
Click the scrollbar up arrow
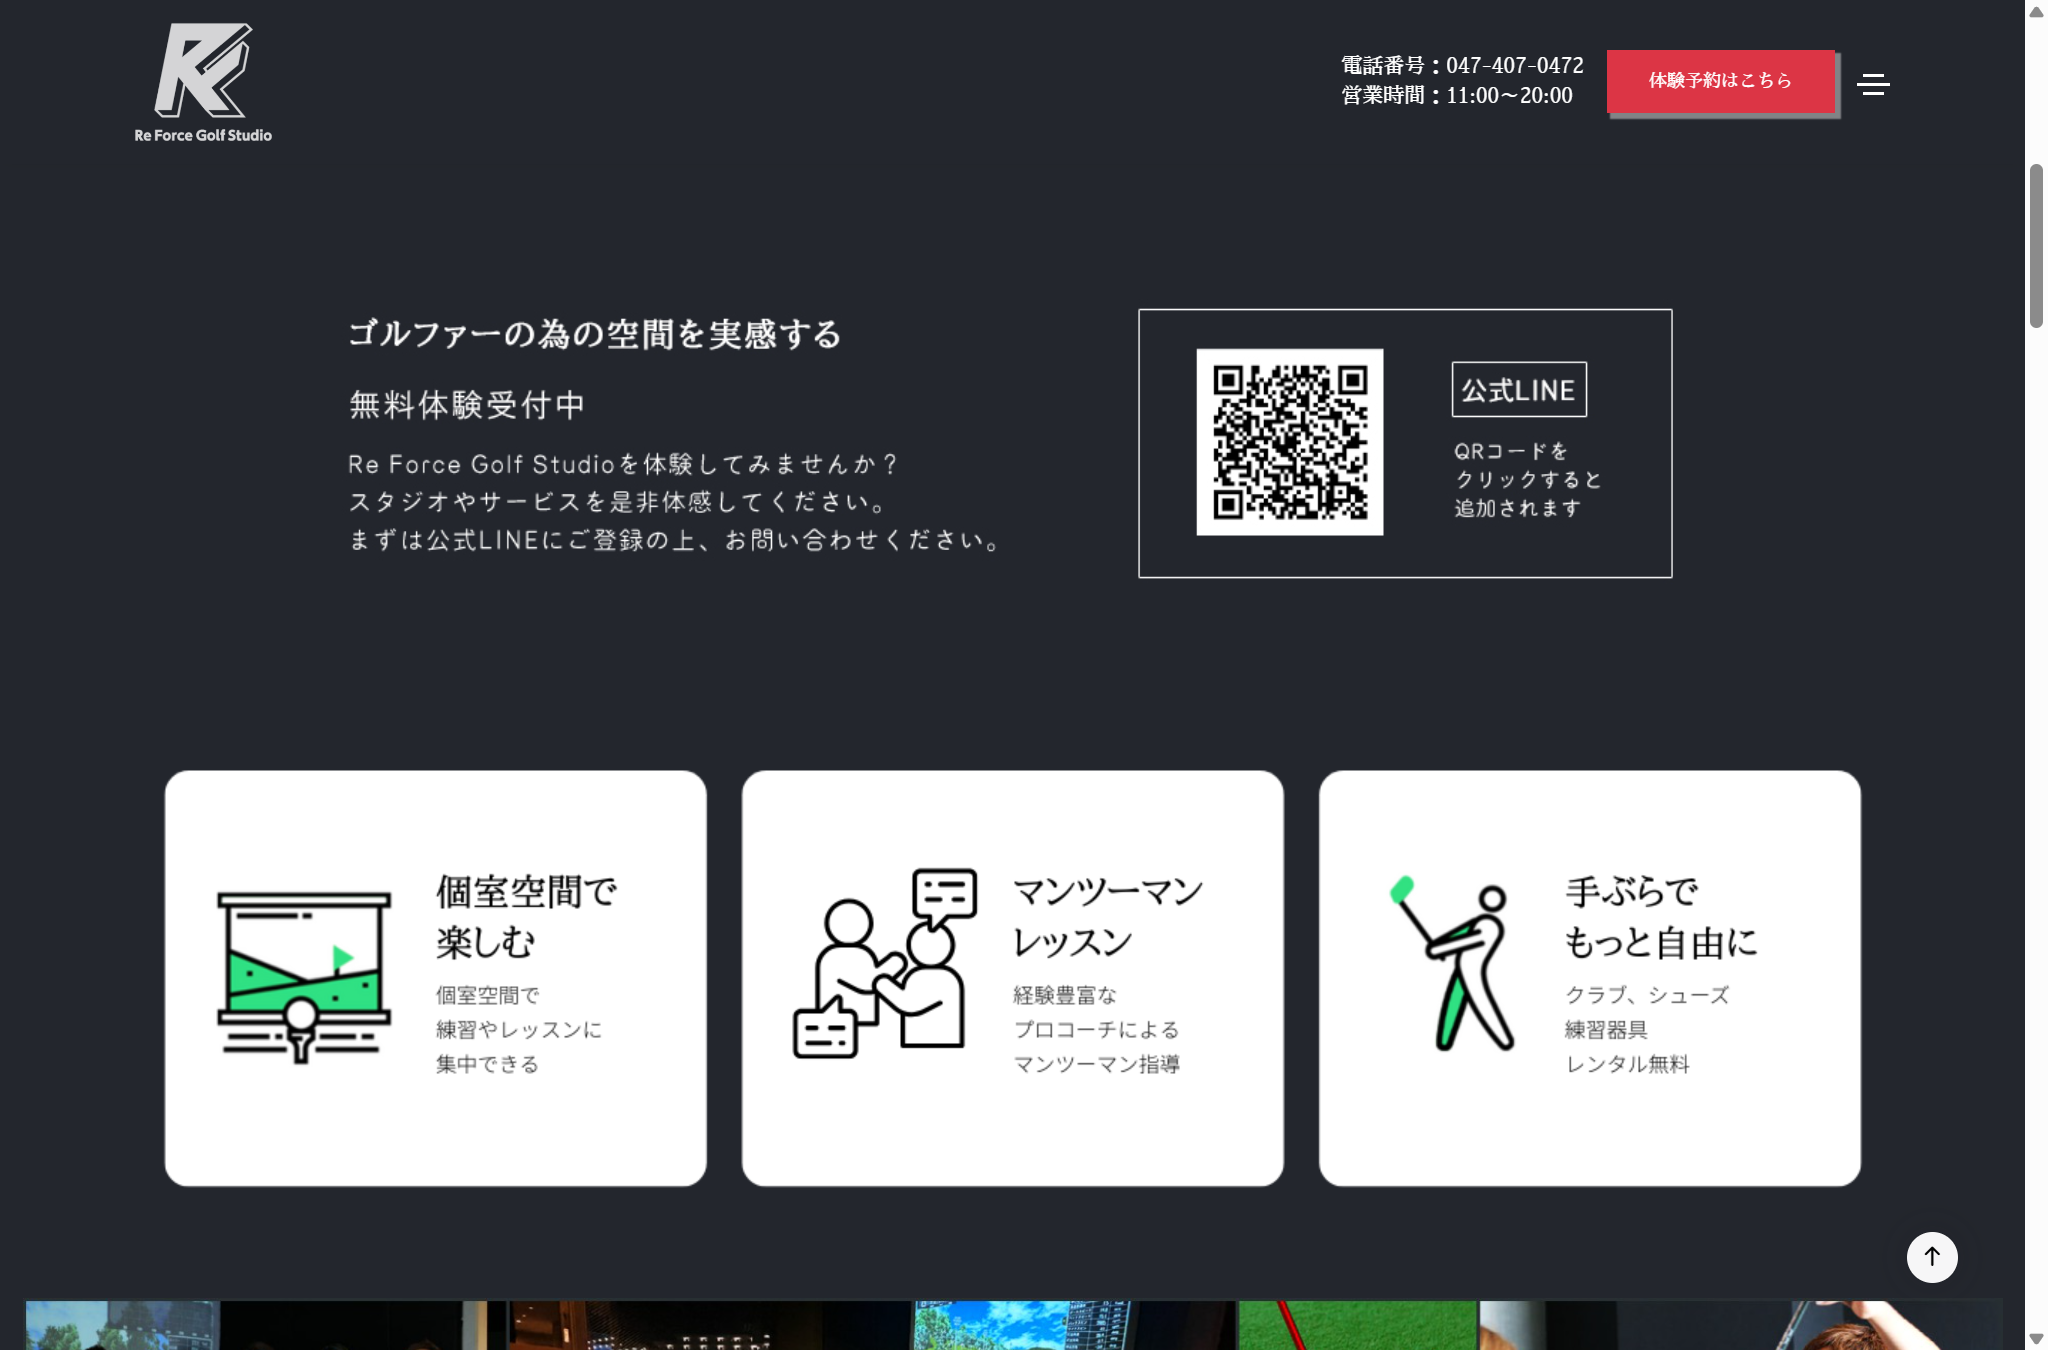pos(2036,12)
